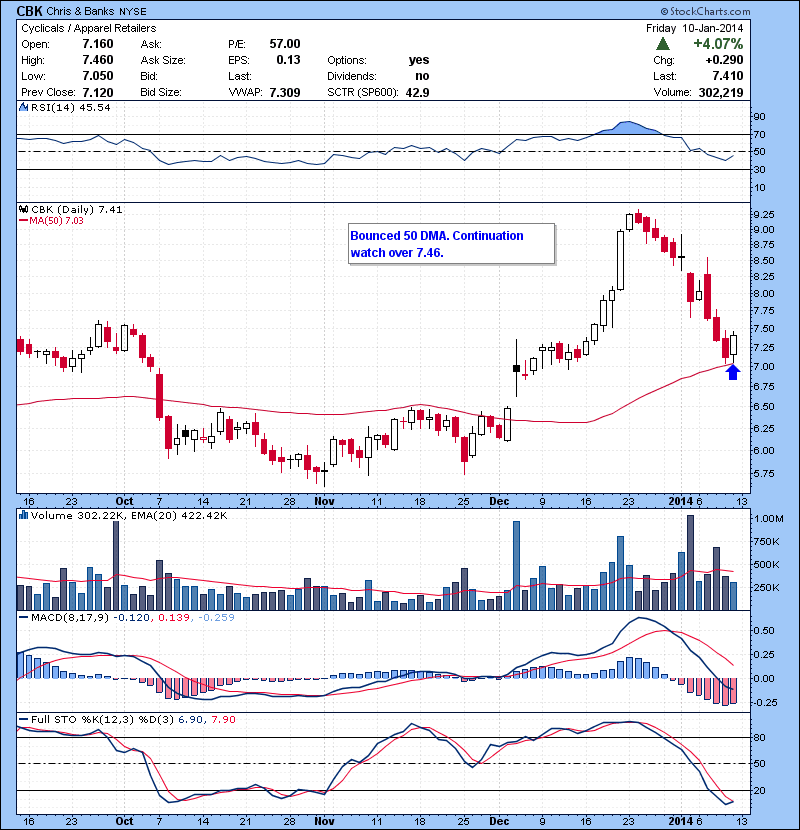Image resolution: width=800 pixels, height=830 pixels.
Task: Click the 9.25 price axis label
Action: tap(763, 215)
